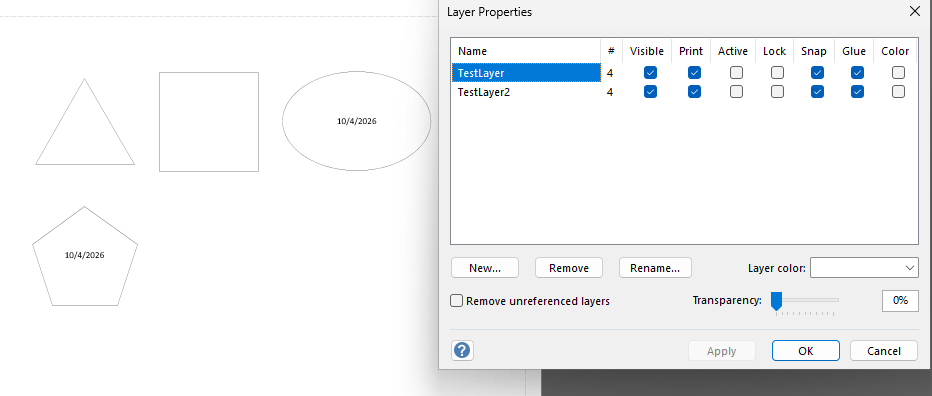This screenshot has width=932, height=396.
Task: Click the Print column header
Action: click(691, 51)
